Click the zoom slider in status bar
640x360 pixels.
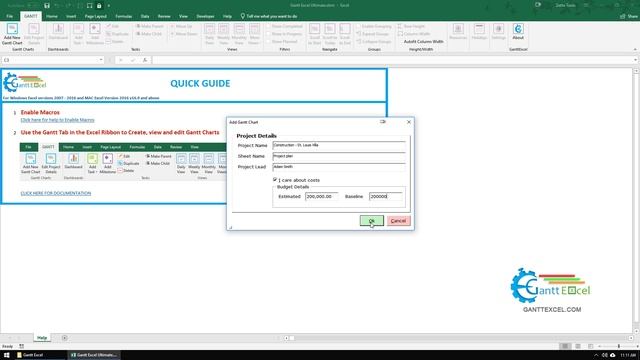click(618, 346)
